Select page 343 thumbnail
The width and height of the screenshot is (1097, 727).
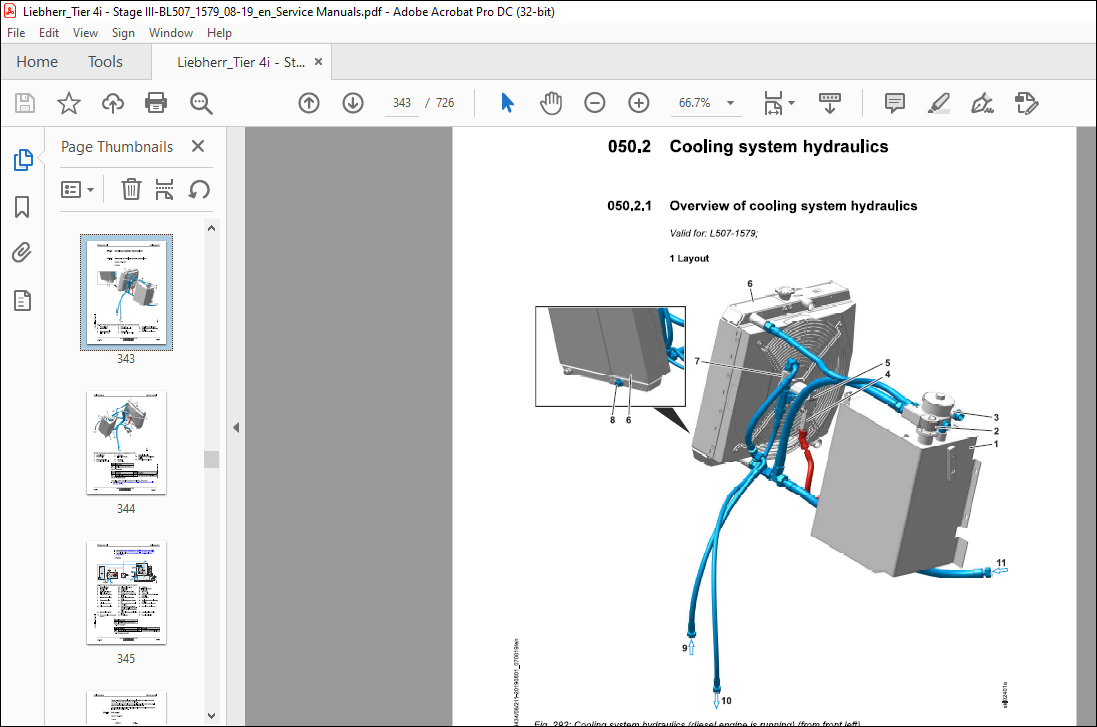[x=126, y=292]
